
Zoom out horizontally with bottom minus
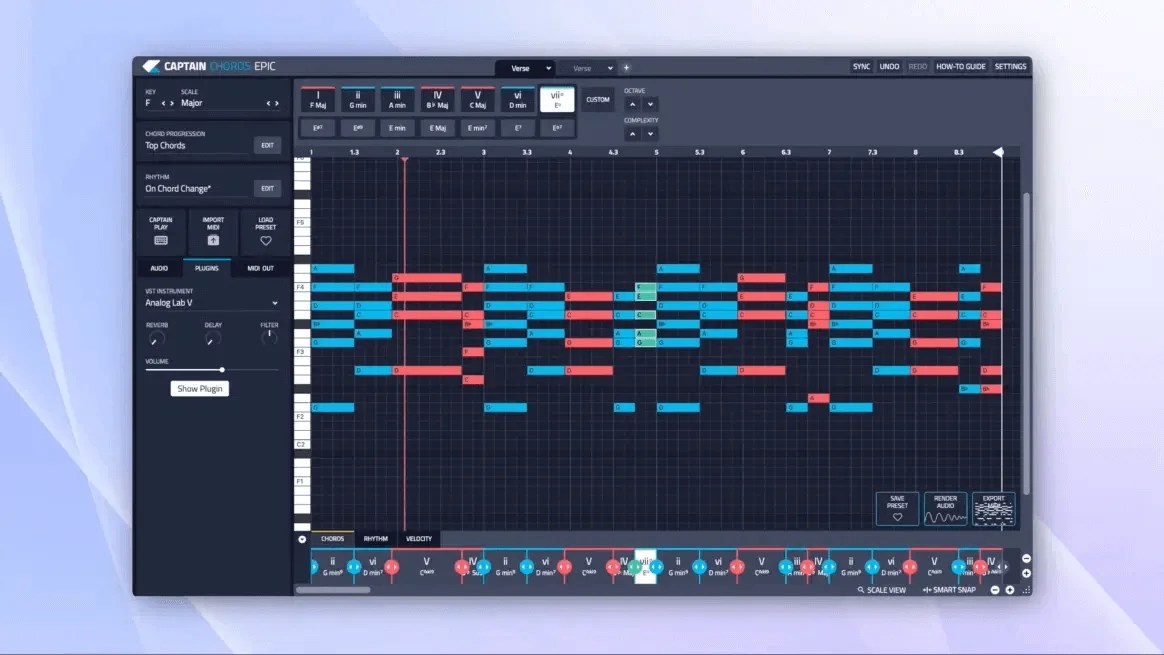click(x=995, y=590)
